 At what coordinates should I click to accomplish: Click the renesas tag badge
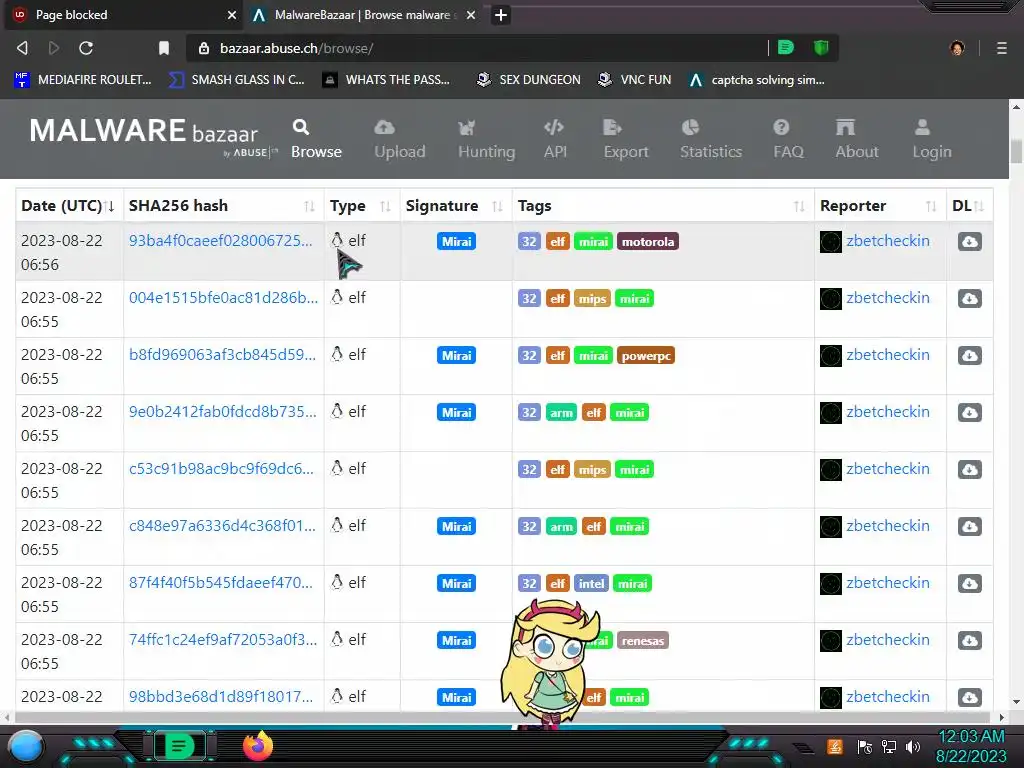(643, 641)
